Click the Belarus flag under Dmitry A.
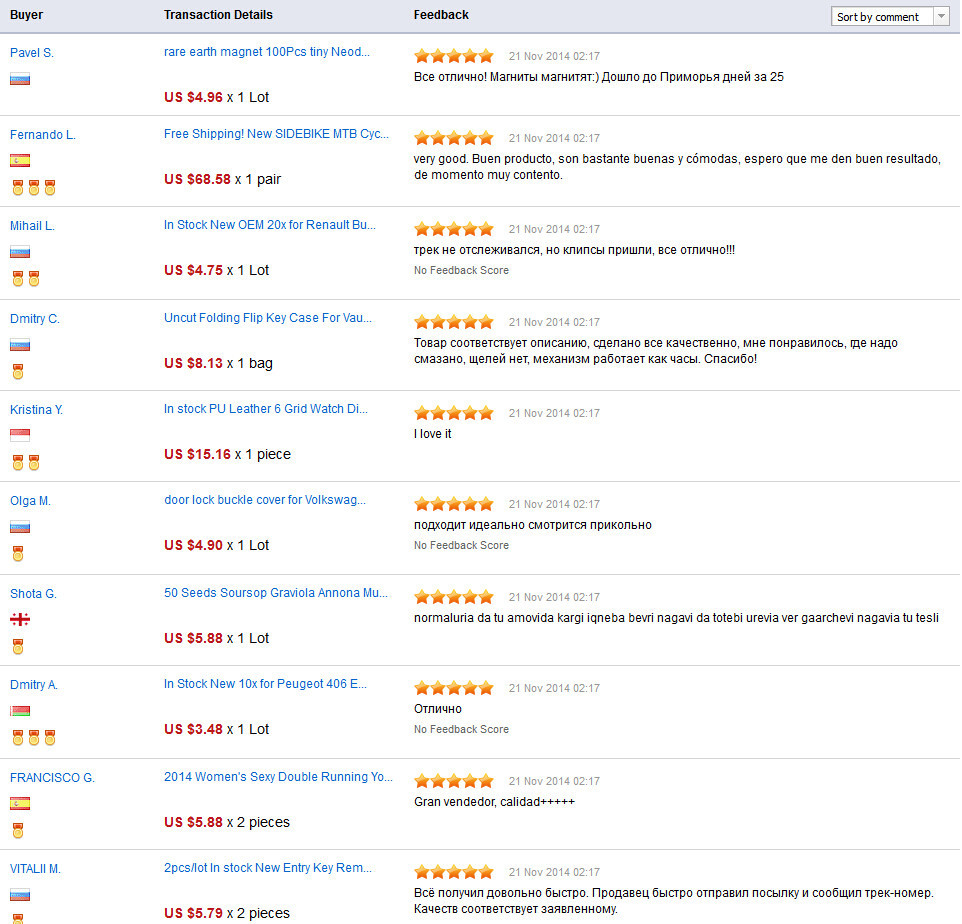The height and width of the screenshot is (924, 962). (20, 711)
